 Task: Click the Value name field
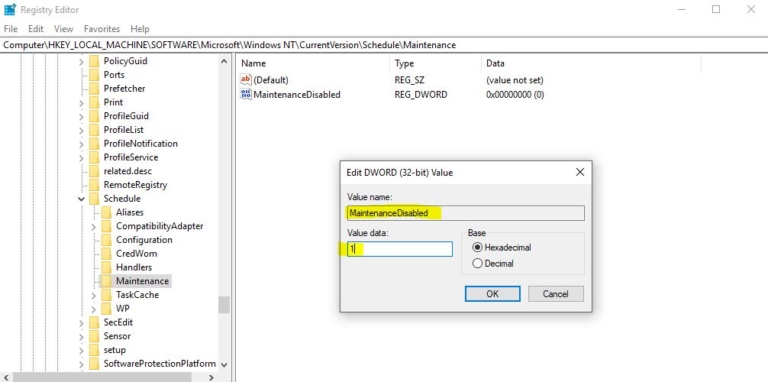point(466,213)
